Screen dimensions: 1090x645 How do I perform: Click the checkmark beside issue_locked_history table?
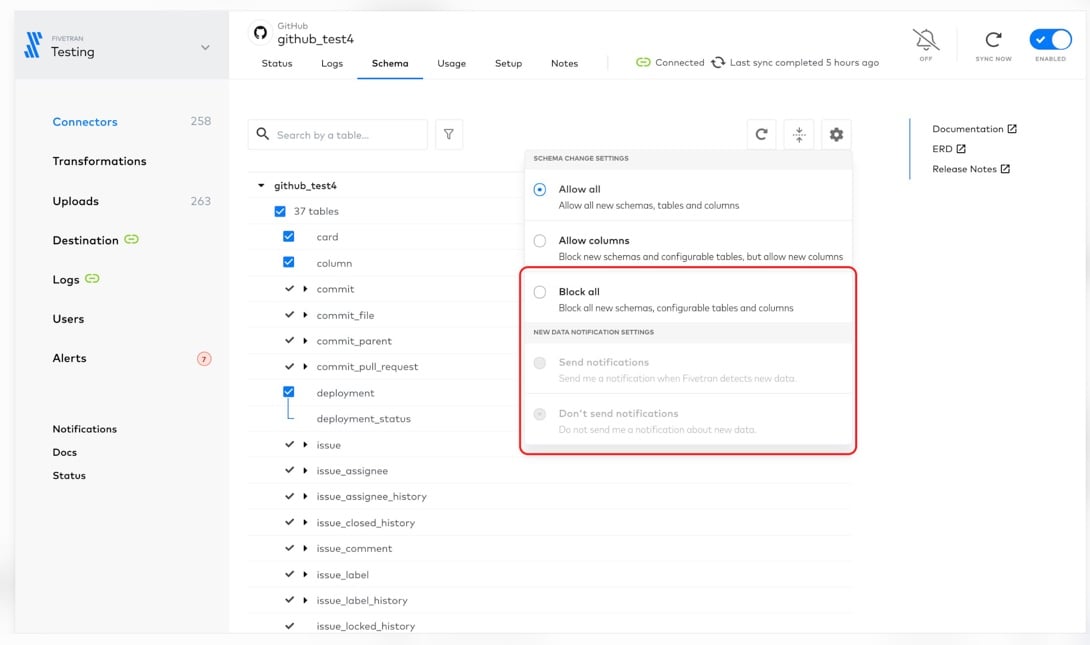[289, 626]
